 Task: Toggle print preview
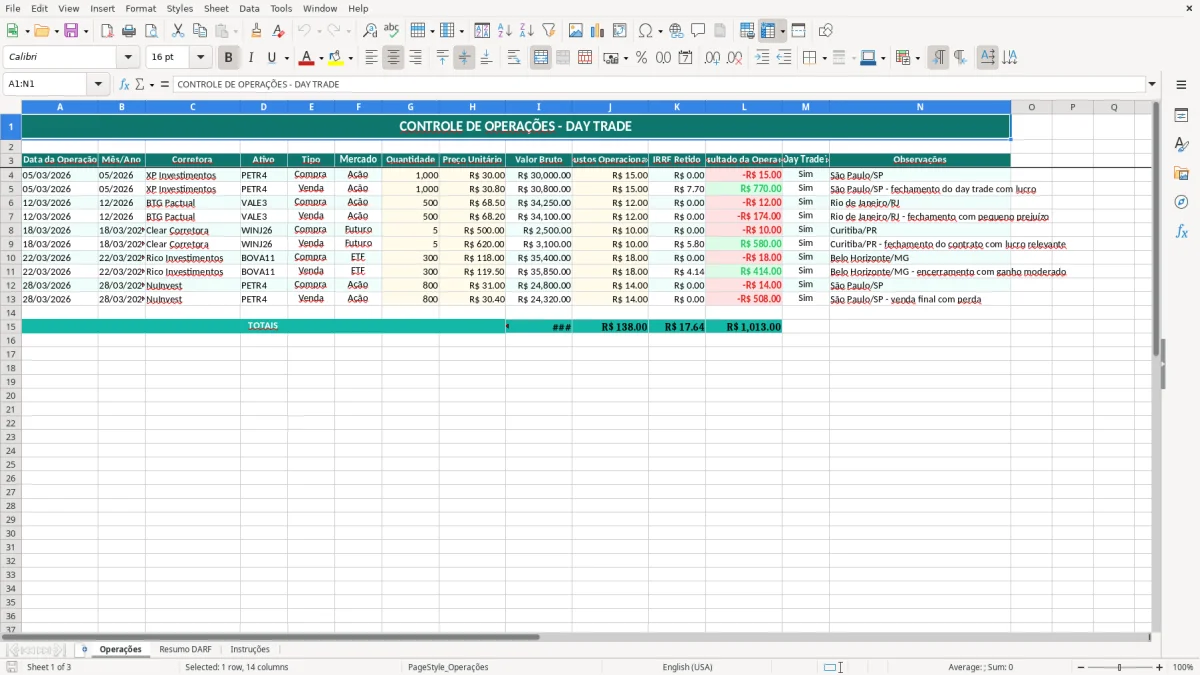[x=150, y=31]
